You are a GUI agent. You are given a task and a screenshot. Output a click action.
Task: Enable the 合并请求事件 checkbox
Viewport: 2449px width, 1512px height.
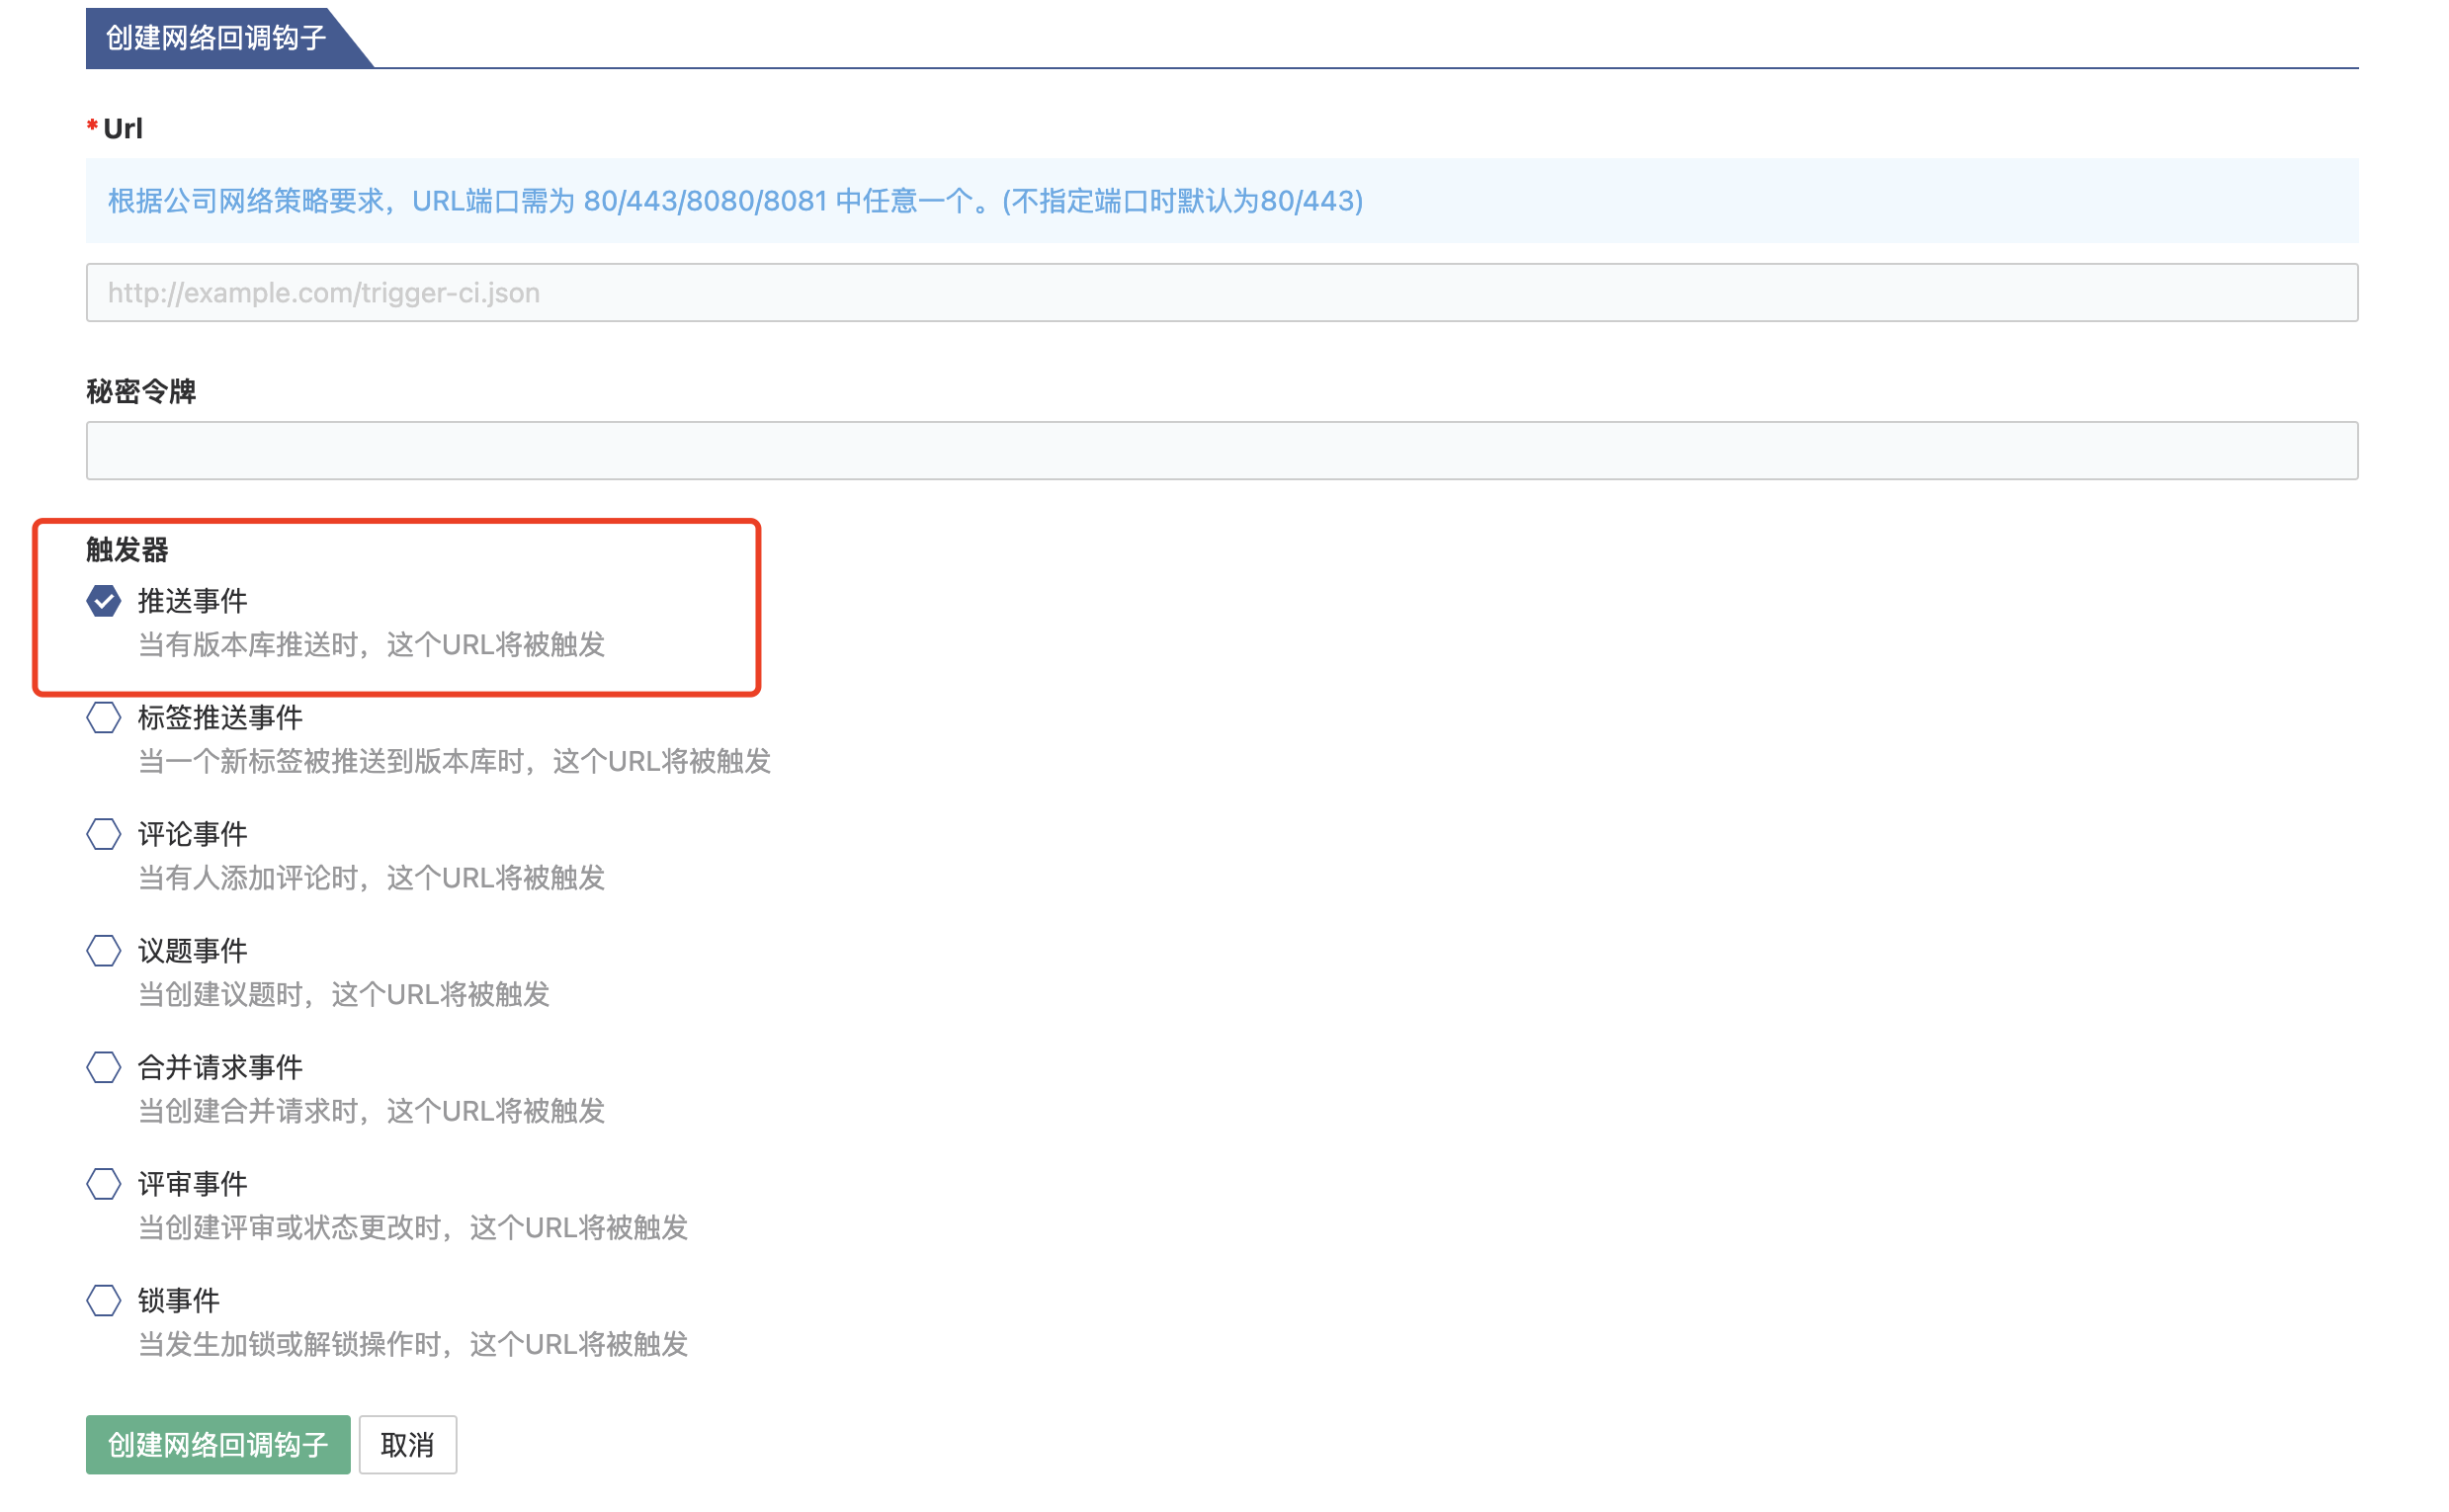pyautogui.click(x=103, y=1067)
